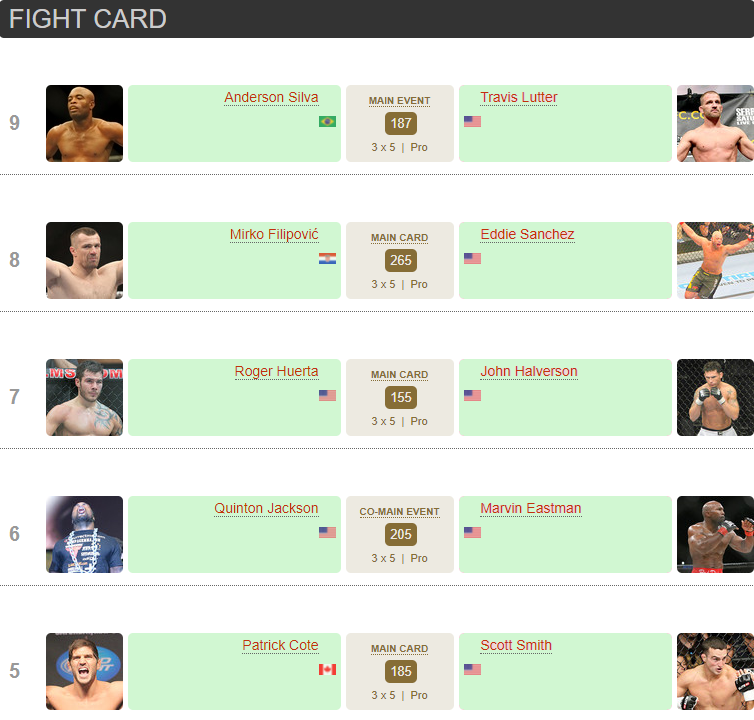Select the 265 weight class badge
Viewport: 754px width, 720px height.
click(x=401, y=261)
